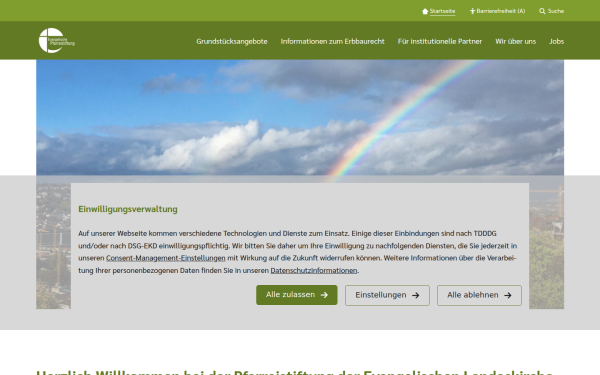Accept all with Alle zulassen button
This screenshot has width=600, height=375.
coord(297,295)
